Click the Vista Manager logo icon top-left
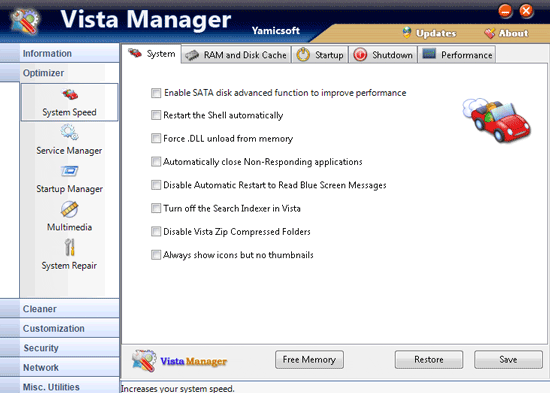550x393 pixels. pos(25,21)
